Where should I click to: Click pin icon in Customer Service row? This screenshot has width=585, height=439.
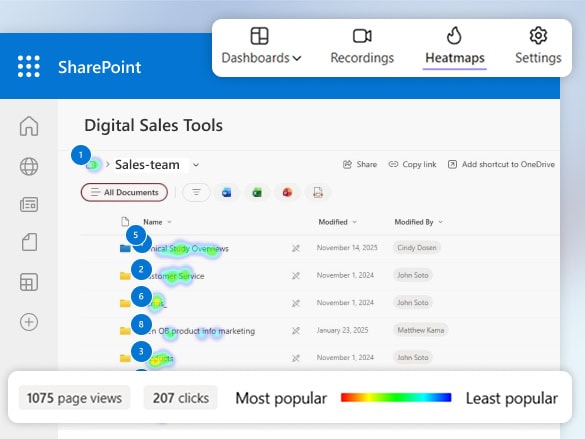296,276
